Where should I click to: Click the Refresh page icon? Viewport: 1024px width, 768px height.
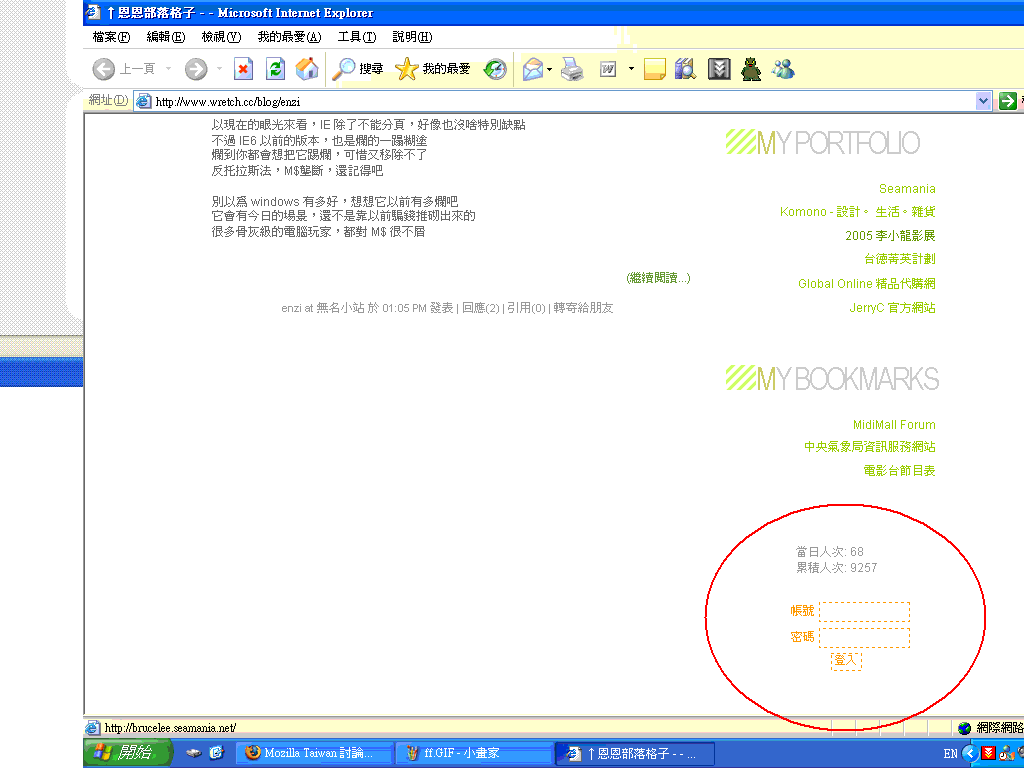pyautogui.click(x=275, y=69)
